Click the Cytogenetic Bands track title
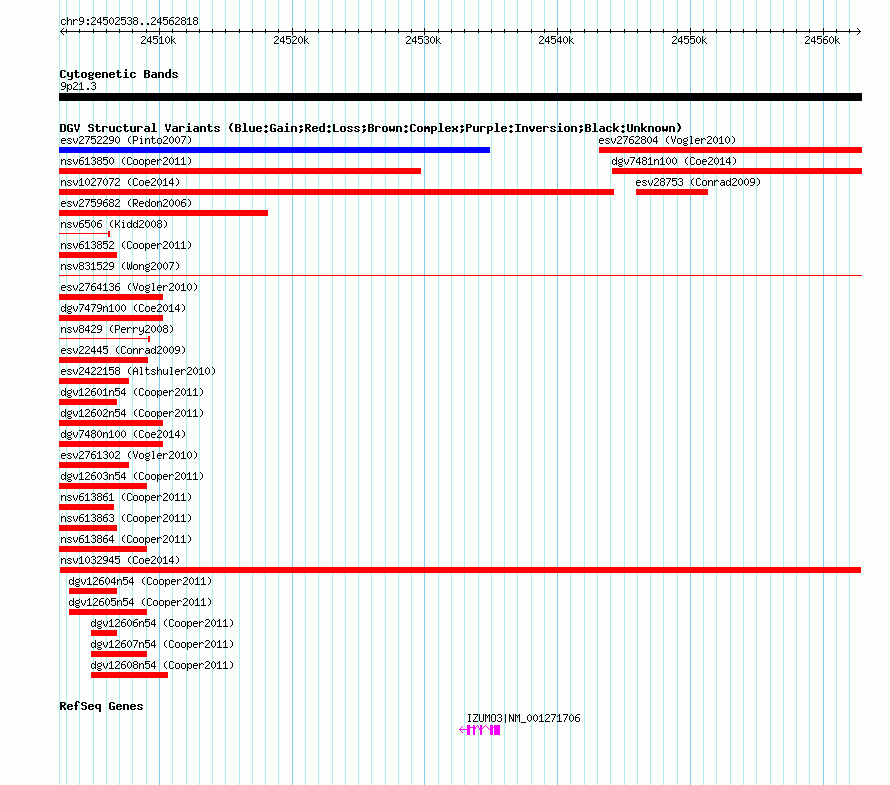 [119, 74]
